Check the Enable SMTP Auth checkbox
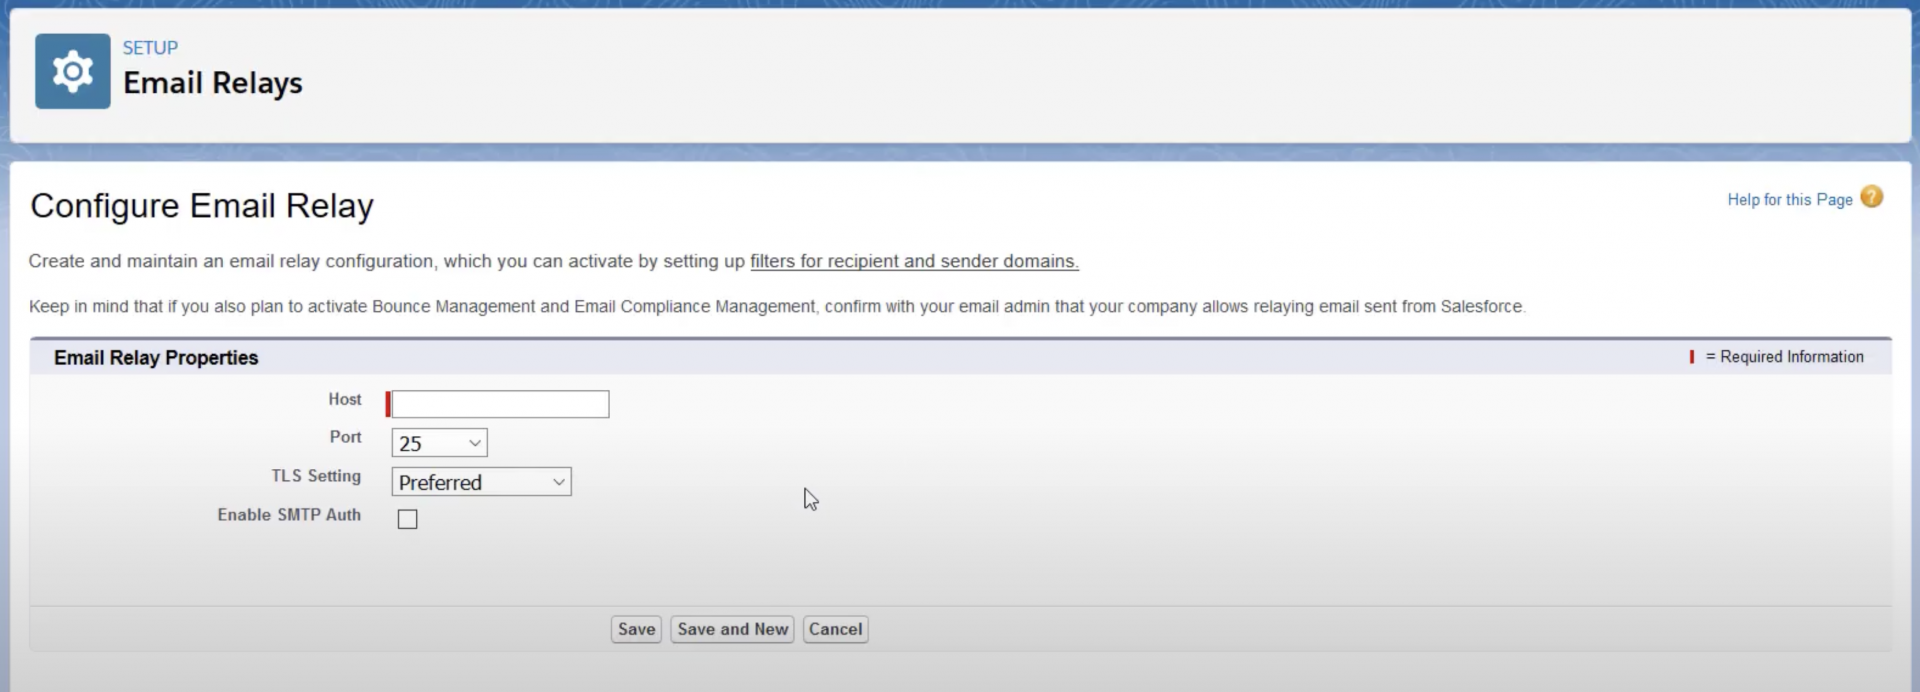Image resolution: width=1920 pixels, height=692 pixels. point(407,518)
